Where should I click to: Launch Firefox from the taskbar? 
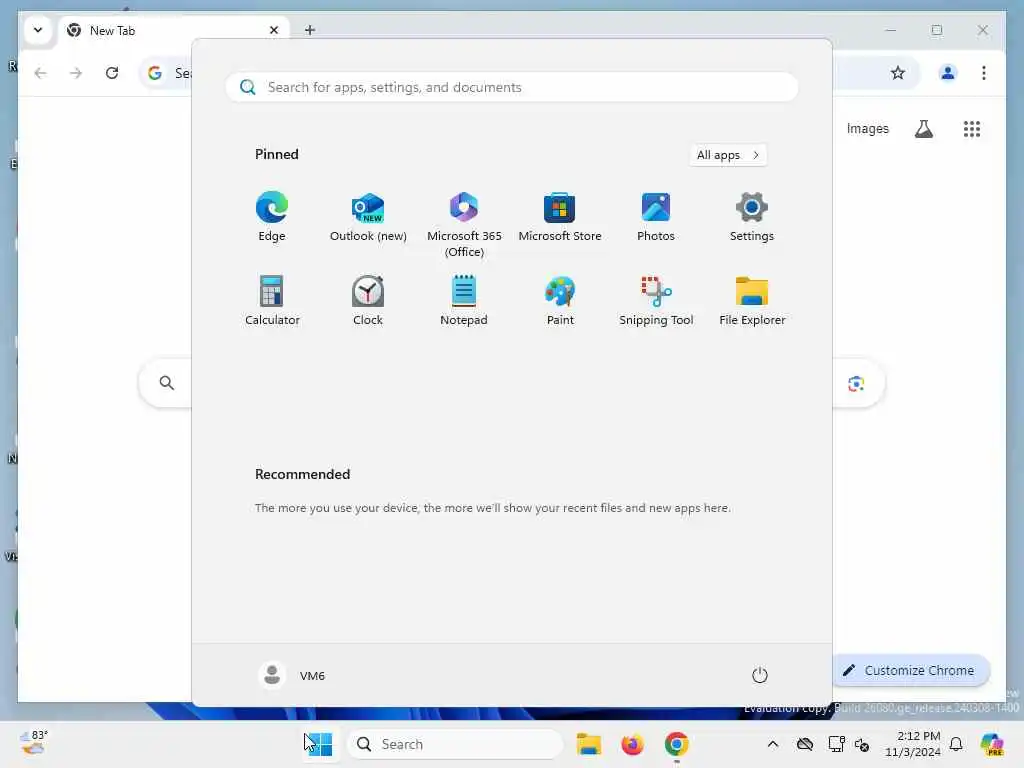coord(632,744)
